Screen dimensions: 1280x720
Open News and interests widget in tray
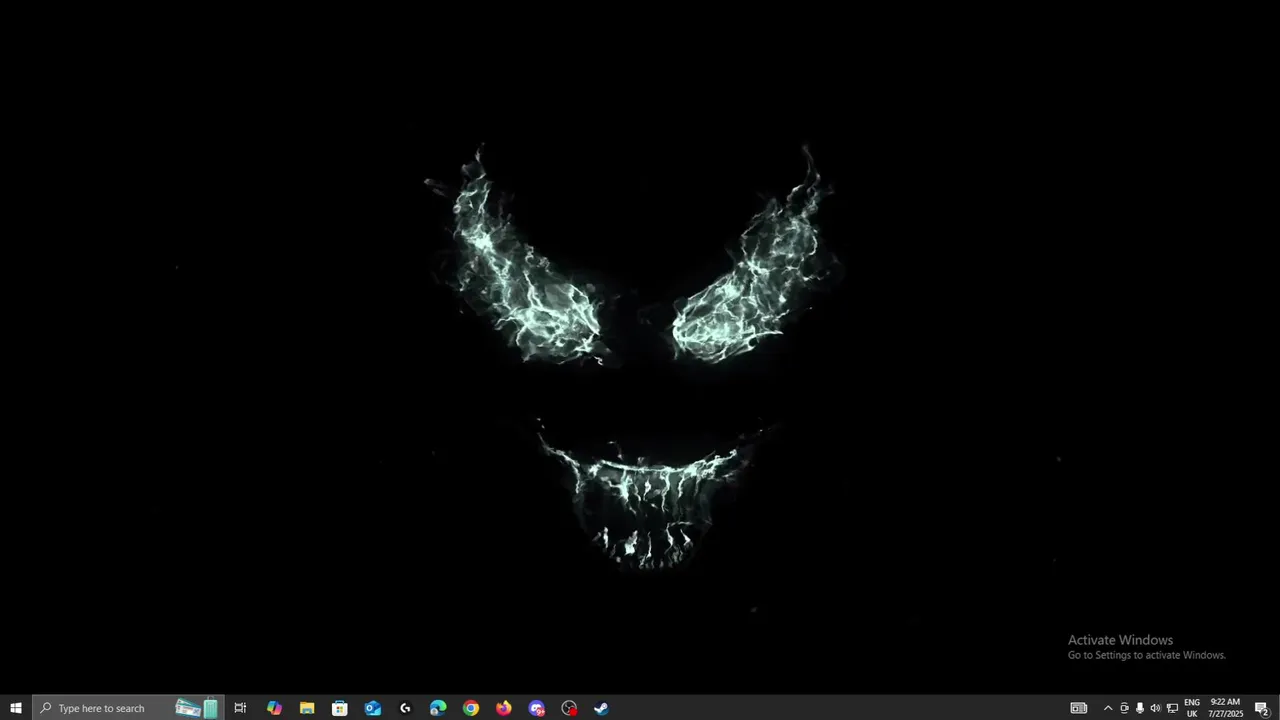1079,708
